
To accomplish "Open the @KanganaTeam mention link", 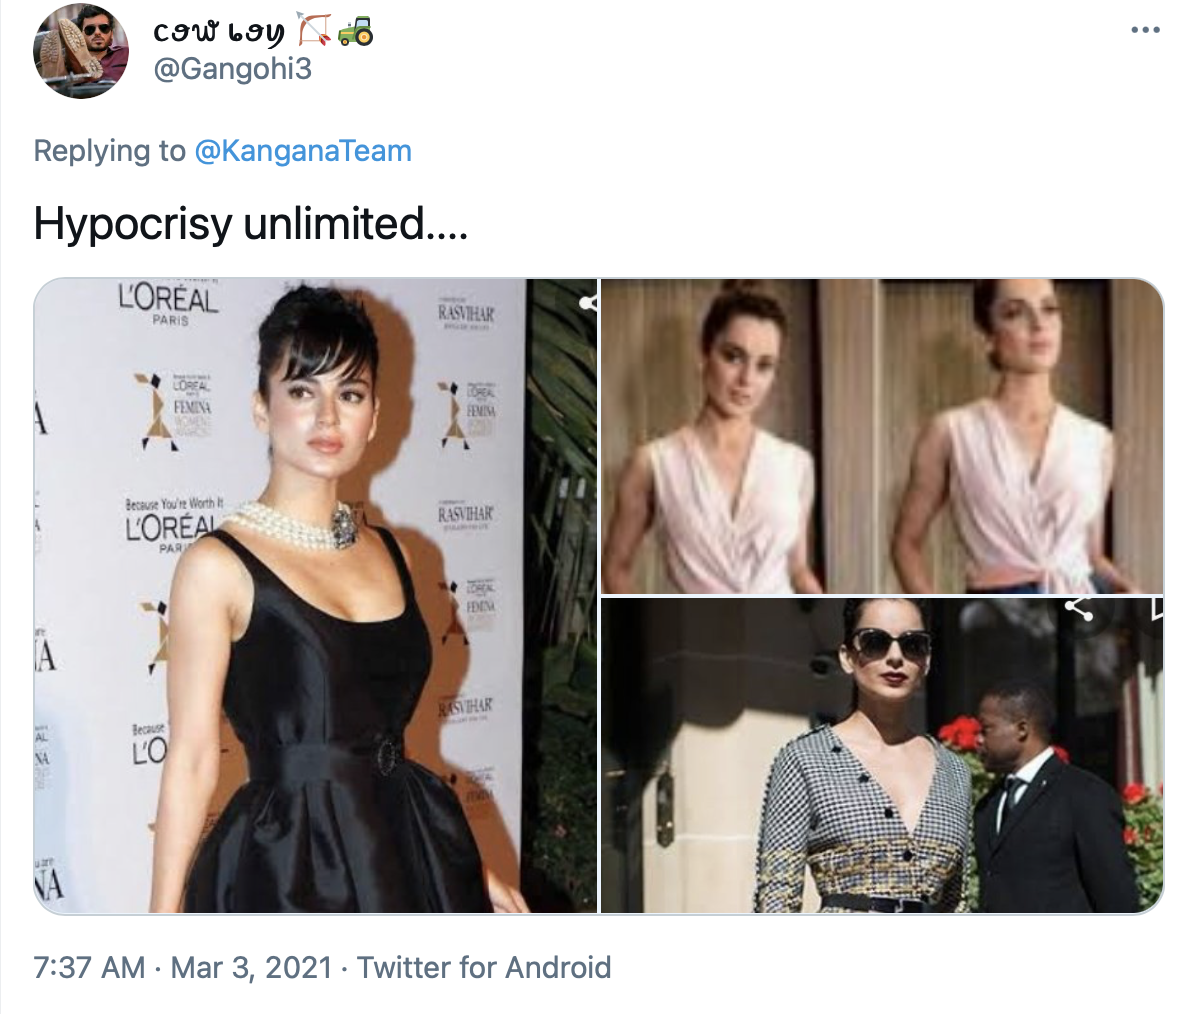I will pyautogui.click(x=303, y=150).
